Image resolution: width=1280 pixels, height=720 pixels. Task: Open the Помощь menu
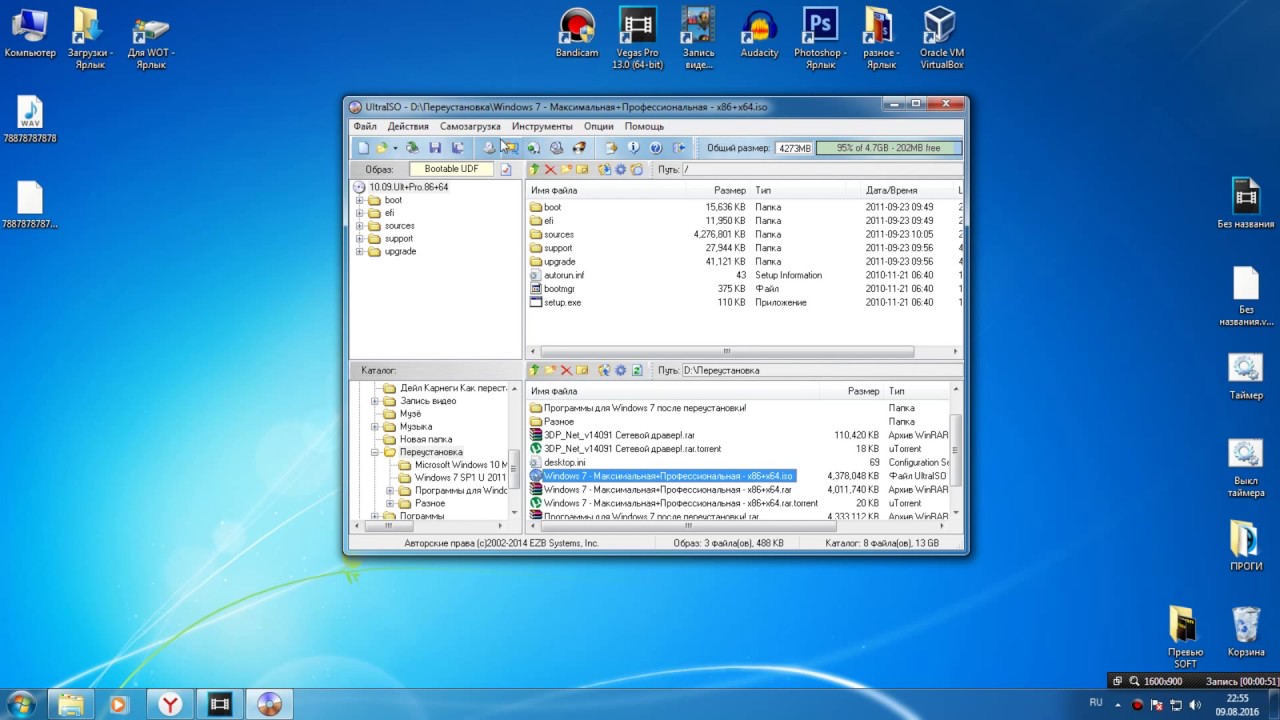coord(644,127)
